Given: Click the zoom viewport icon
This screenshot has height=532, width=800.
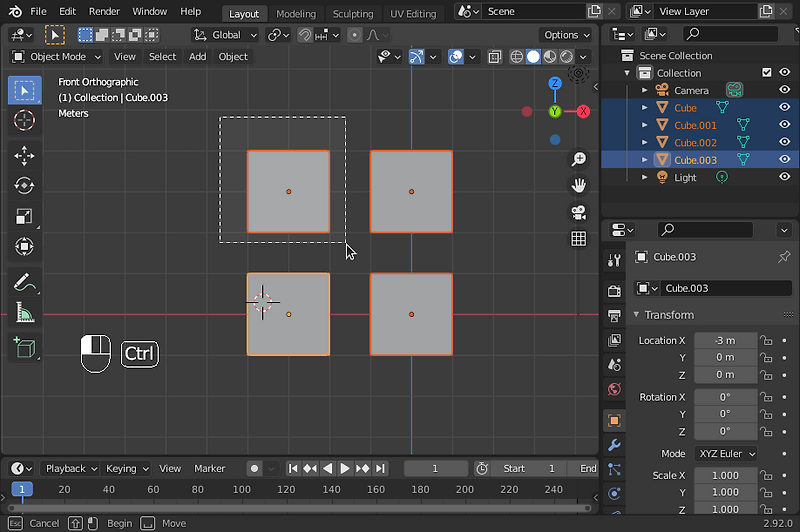Looking at the screenshot, I should (579, 159).
